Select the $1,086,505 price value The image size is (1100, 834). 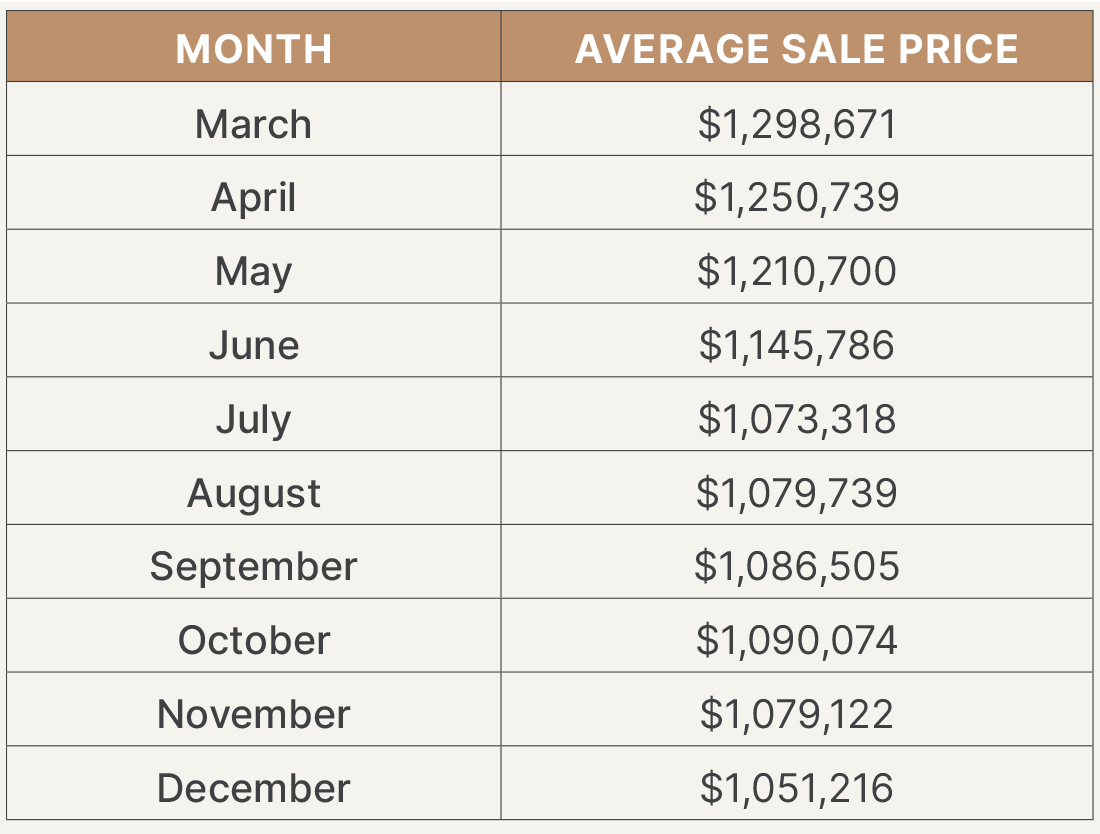[x=796, y=566]
